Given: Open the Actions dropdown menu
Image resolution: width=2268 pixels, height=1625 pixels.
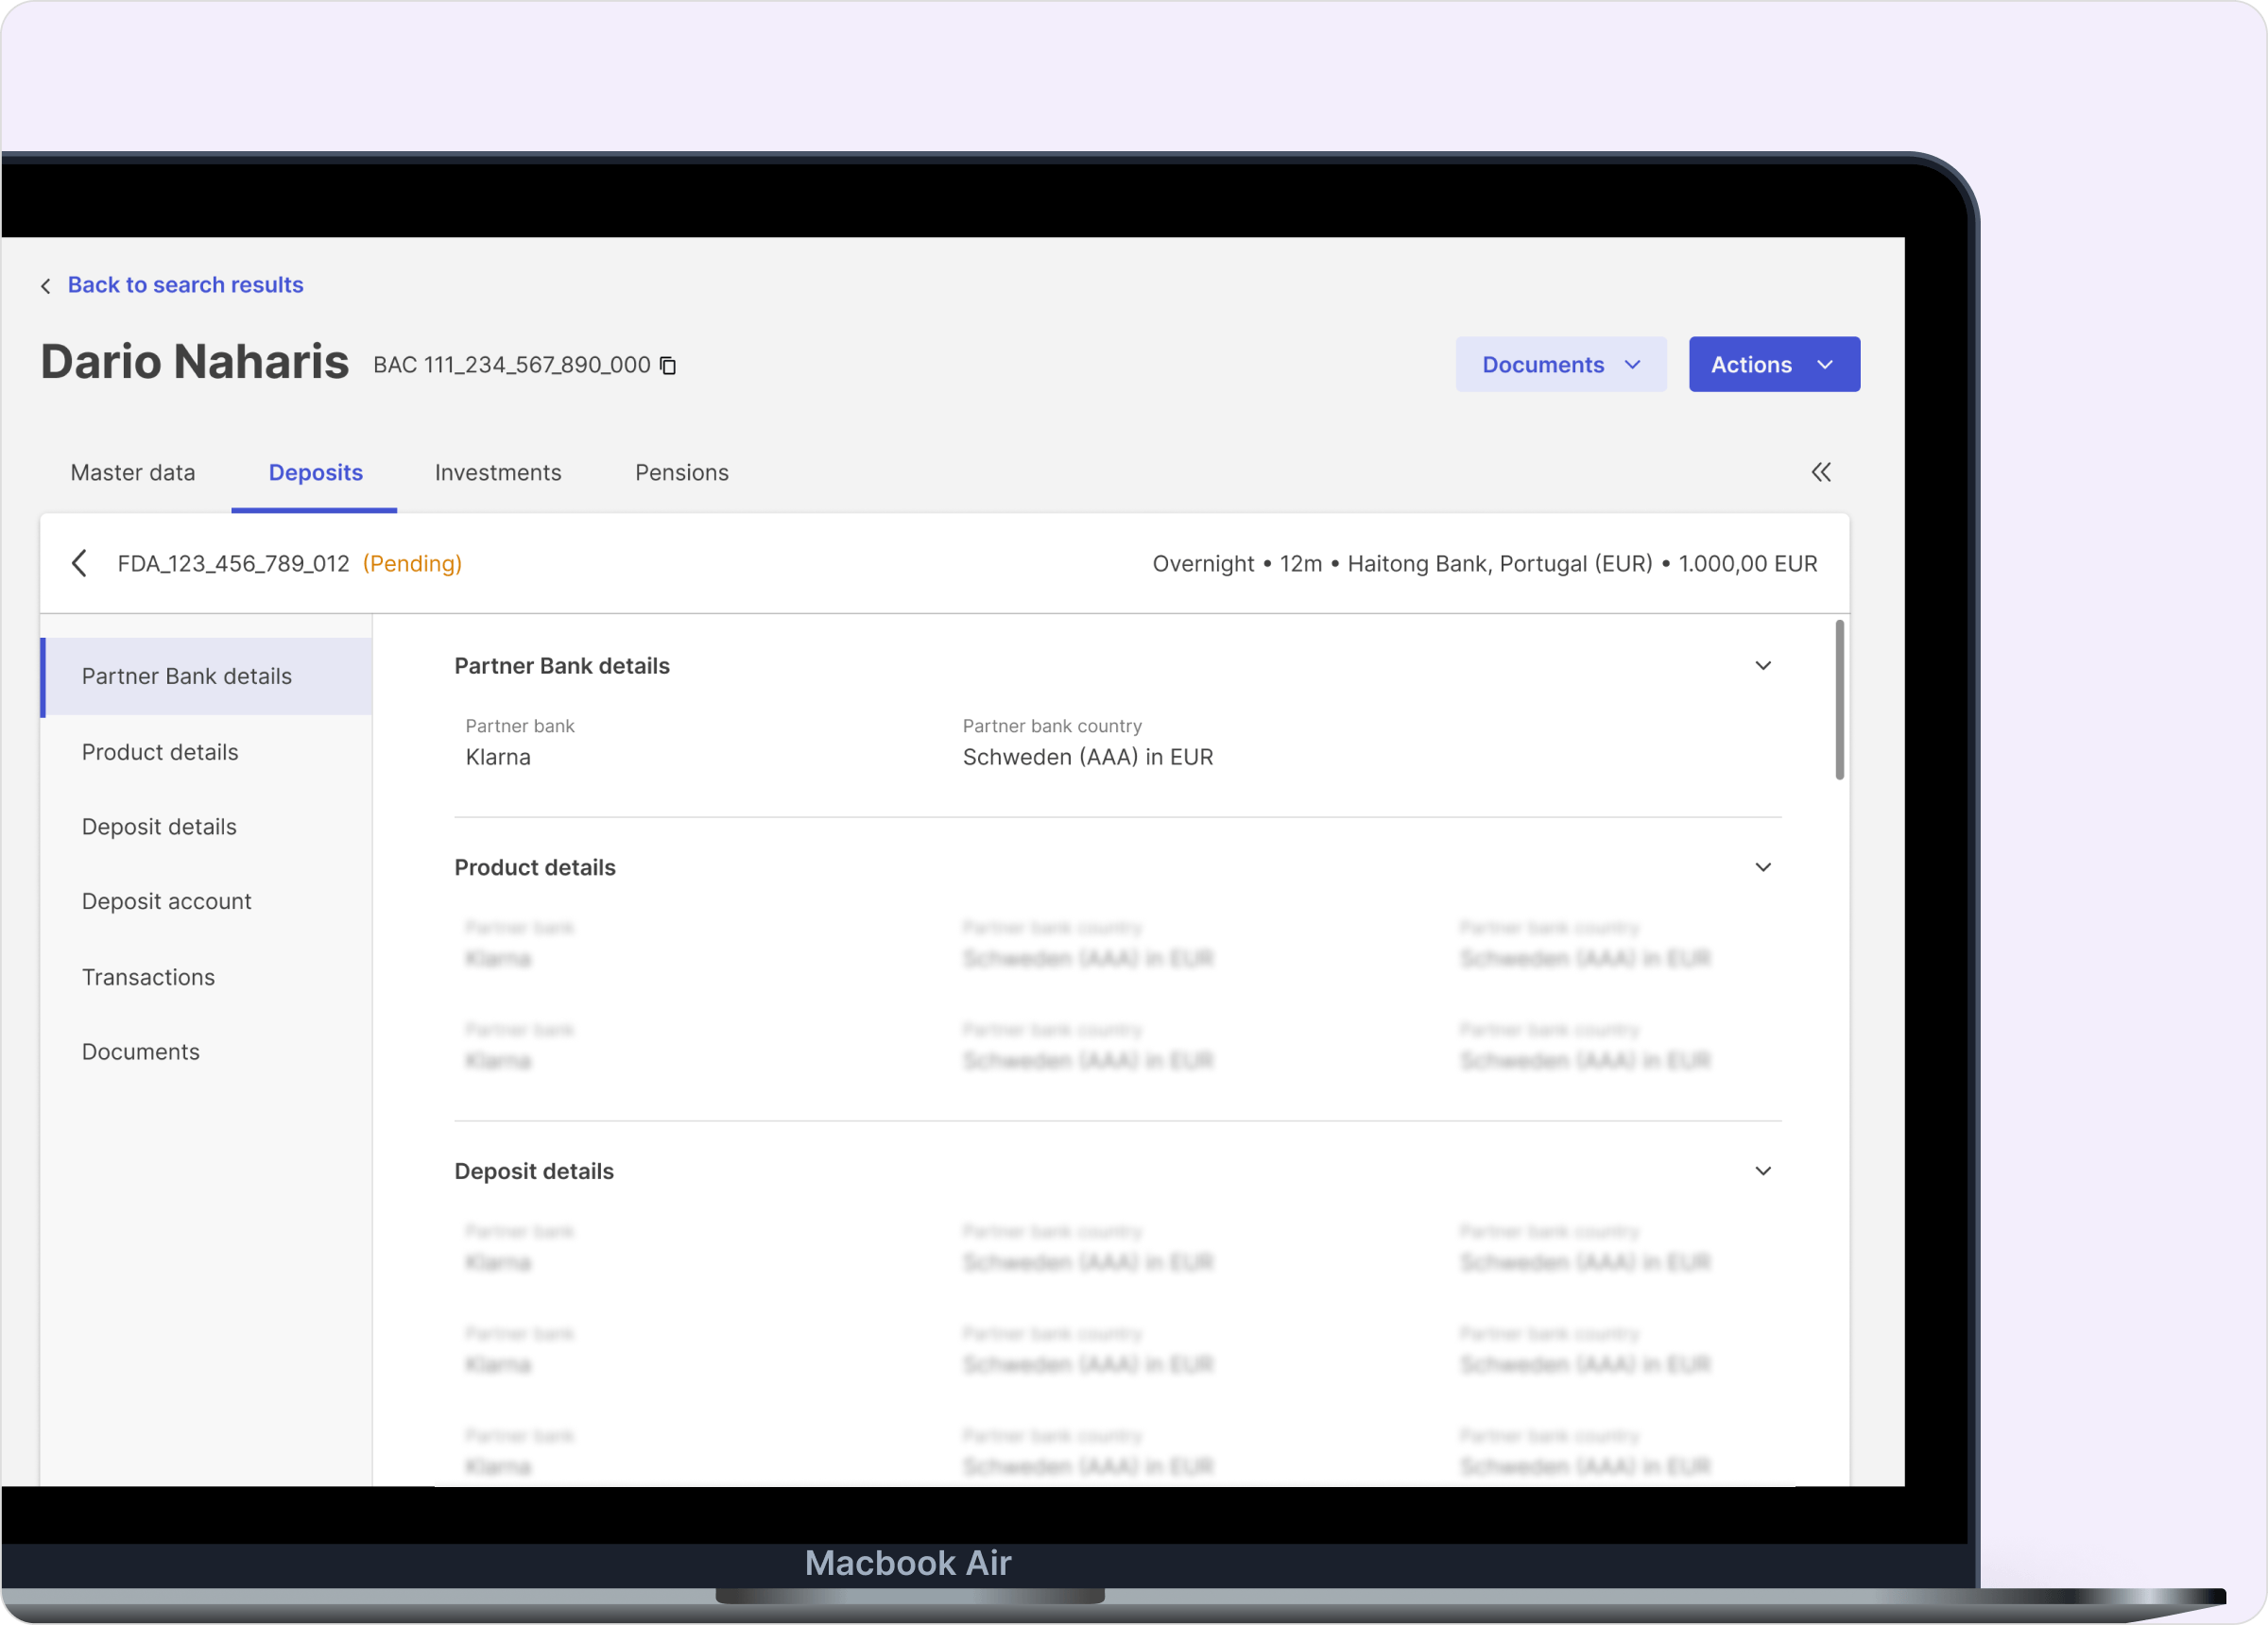Looking at the screenshot, I should click(x=1773, y=365).
